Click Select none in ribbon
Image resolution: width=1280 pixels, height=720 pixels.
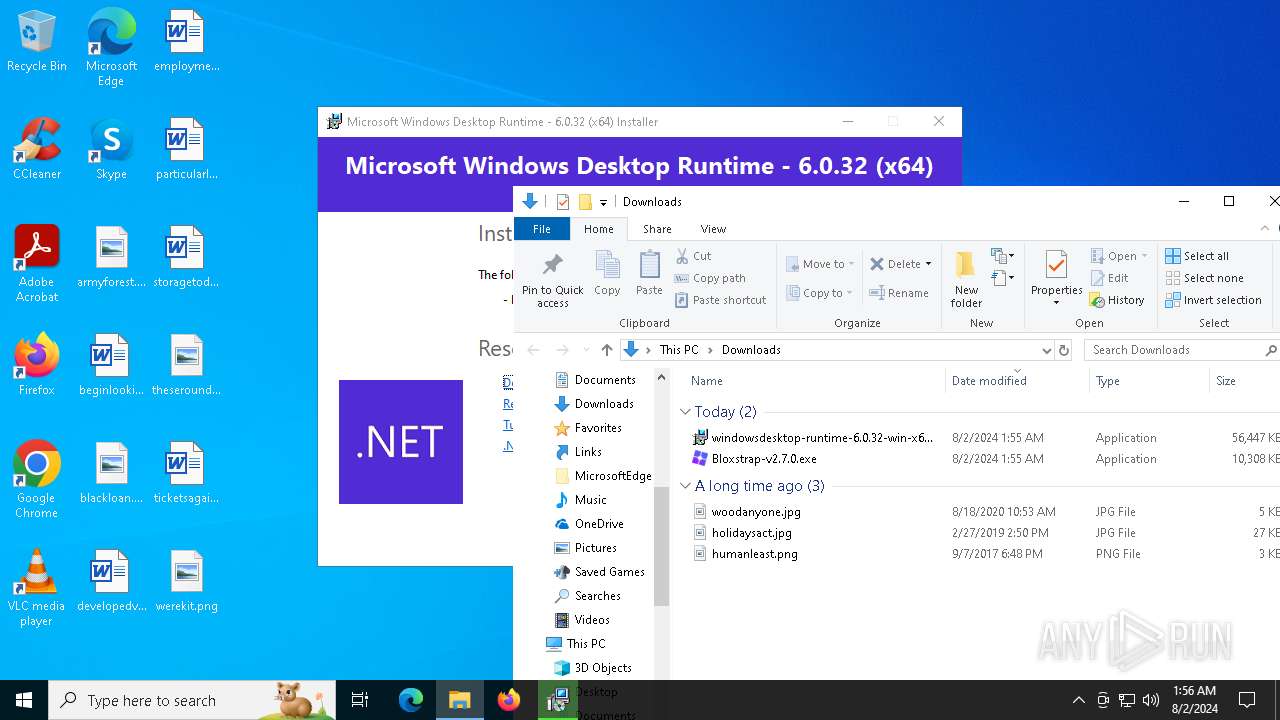[x=1204, y=278]
